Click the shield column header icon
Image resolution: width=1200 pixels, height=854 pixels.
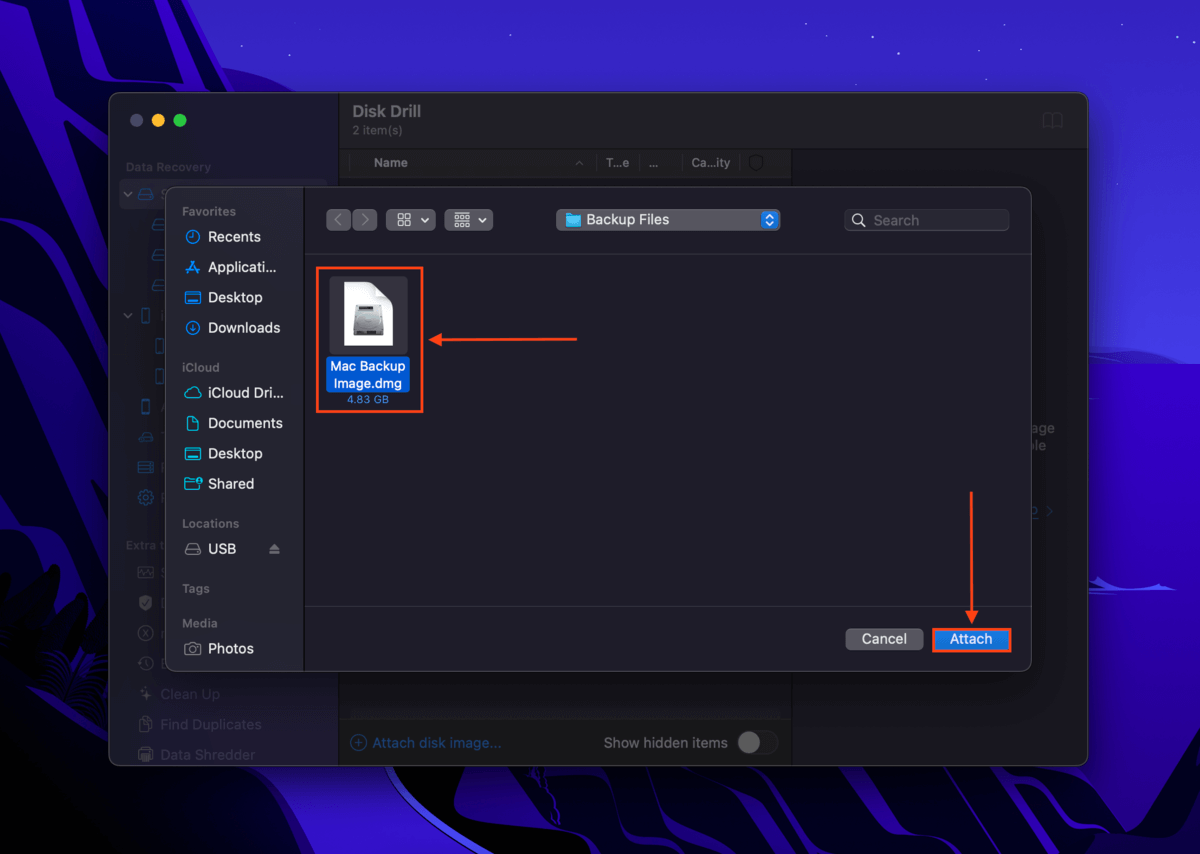(x=756, y=163)
